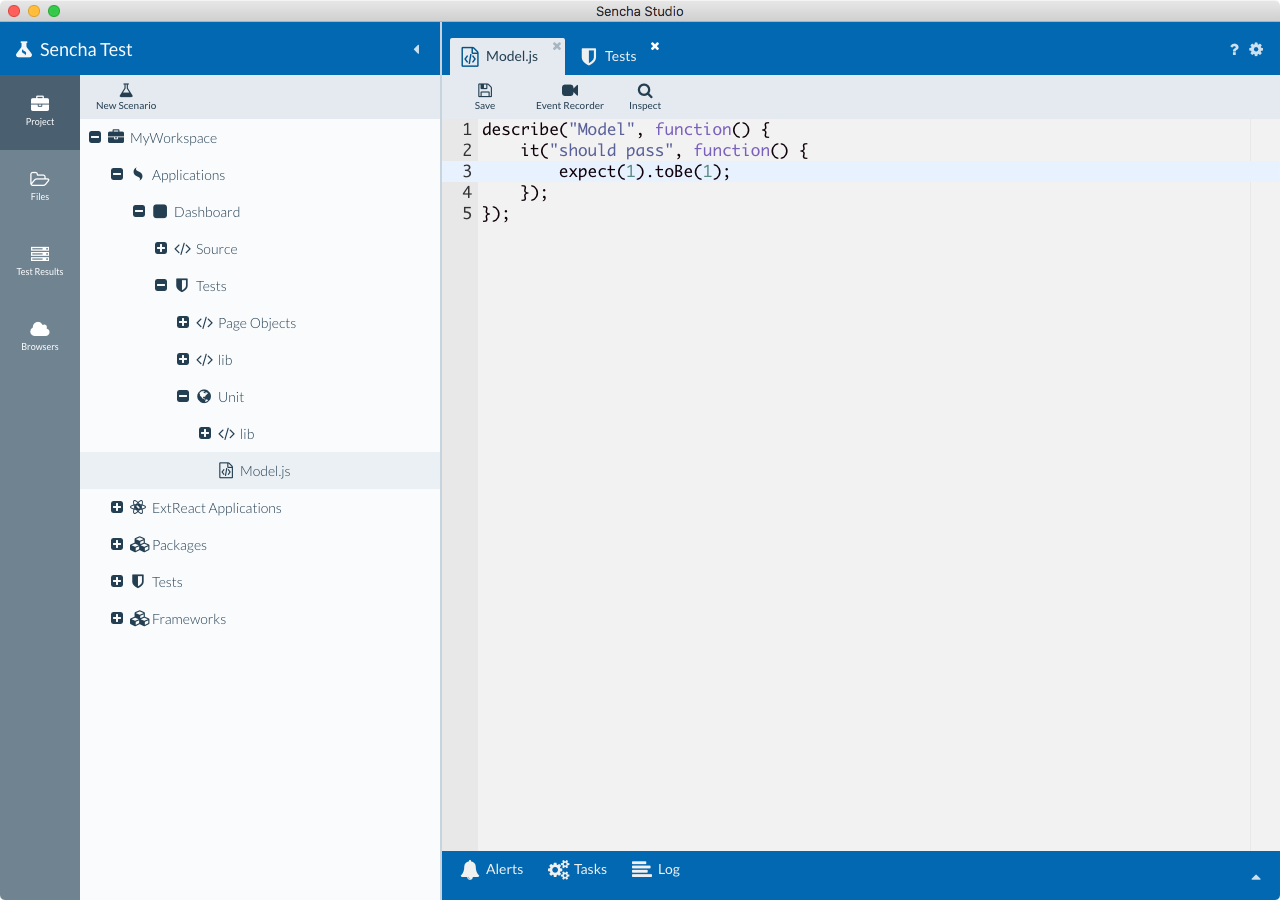Place cursor on describe("Model" line

(x=626, y=129)
